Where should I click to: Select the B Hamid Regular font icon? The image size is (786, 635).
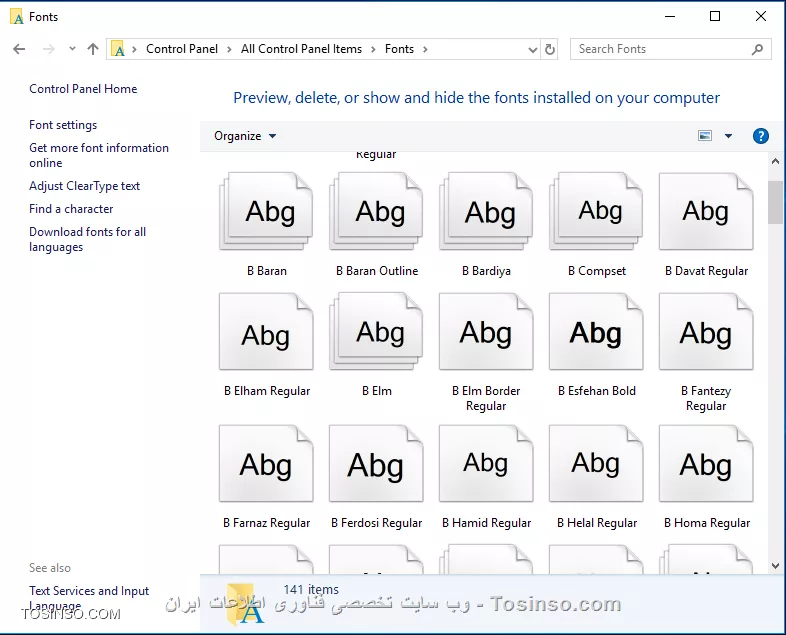click(x=486, y=463)
